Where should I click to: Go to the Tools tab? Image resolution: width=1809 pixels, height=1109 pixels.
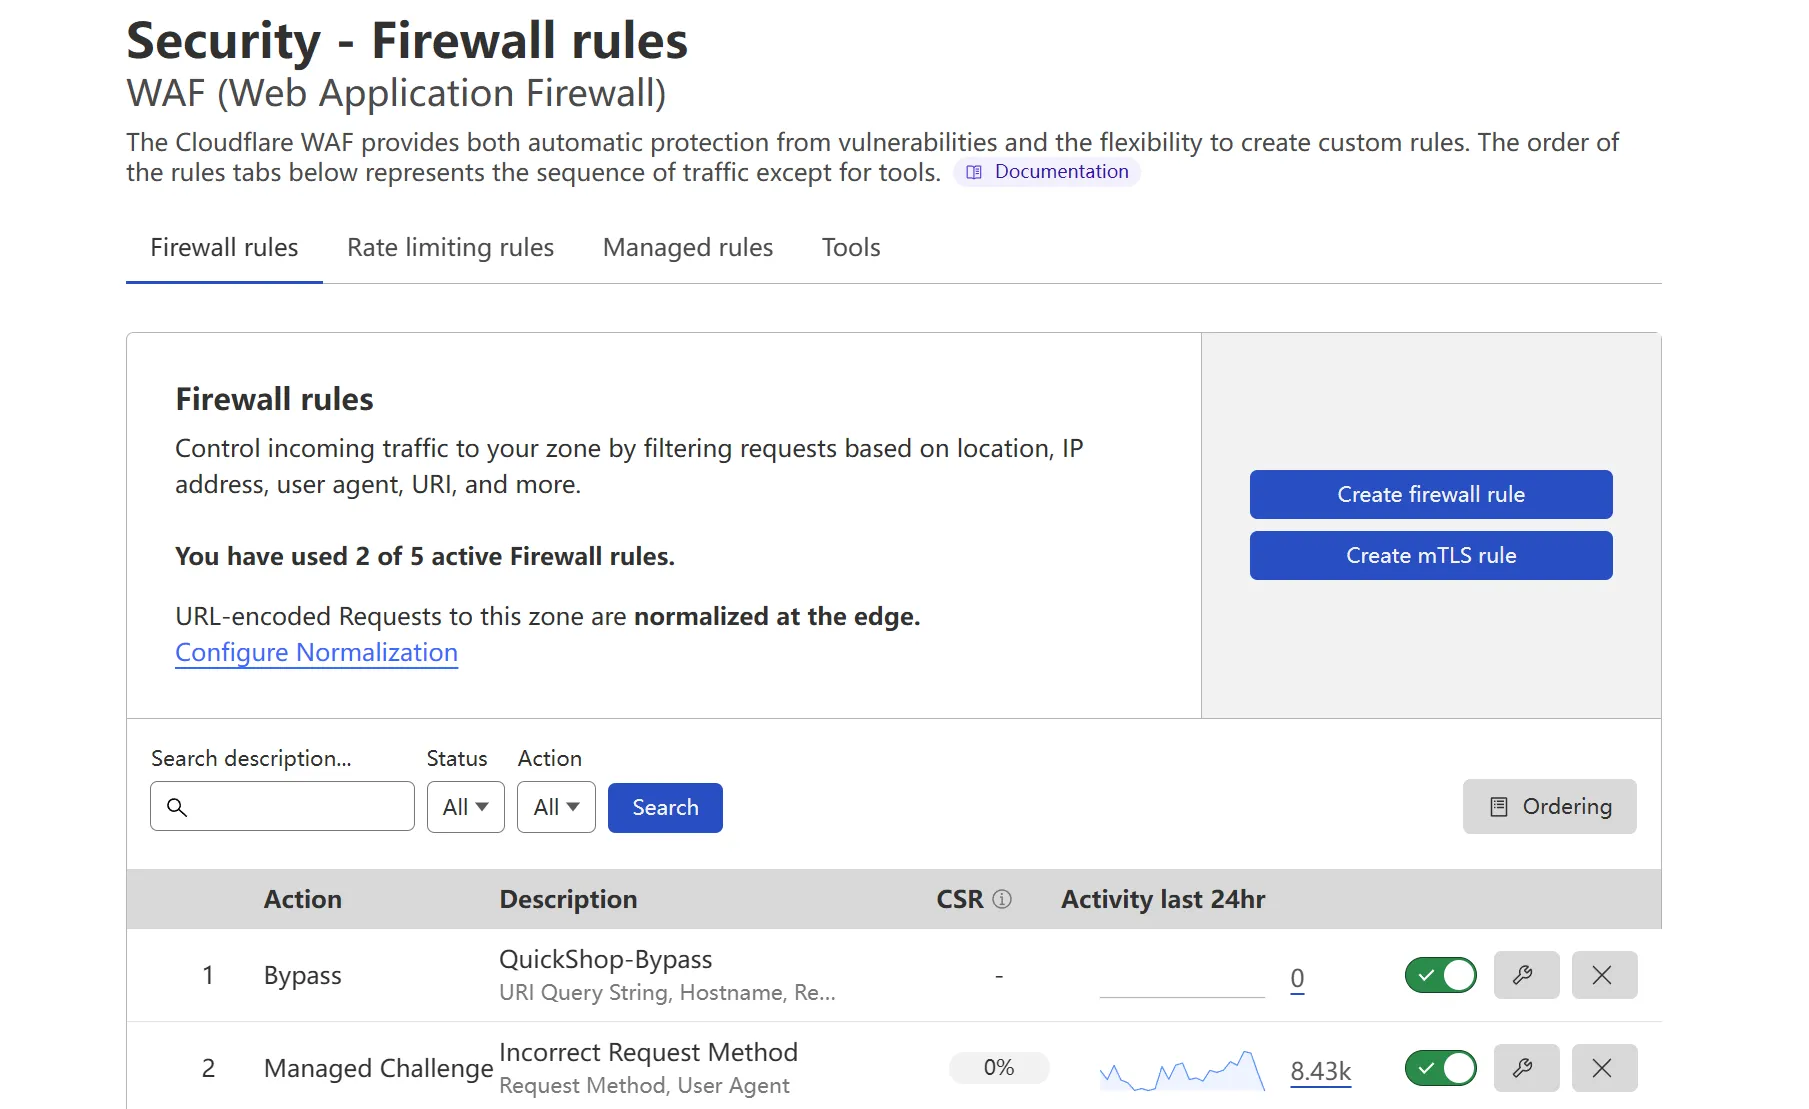(851, 248)
